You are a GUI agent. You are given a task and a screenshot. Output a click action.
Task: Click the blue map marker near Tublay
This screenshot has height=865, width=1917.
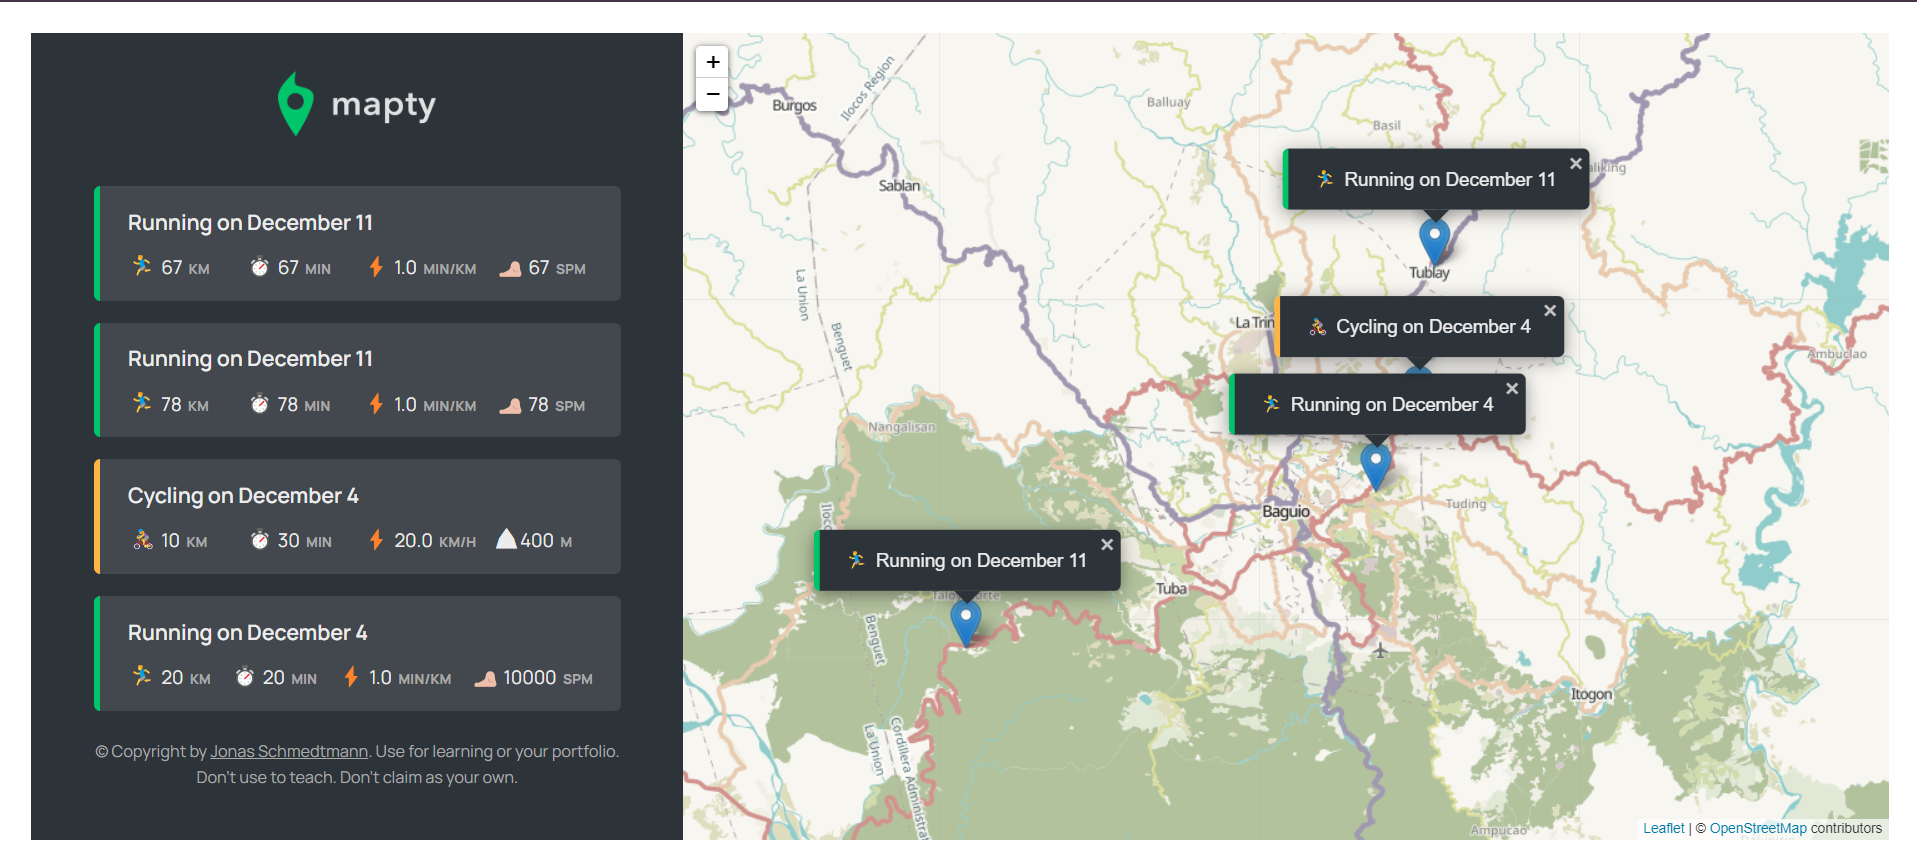(x=1434, y=241)
